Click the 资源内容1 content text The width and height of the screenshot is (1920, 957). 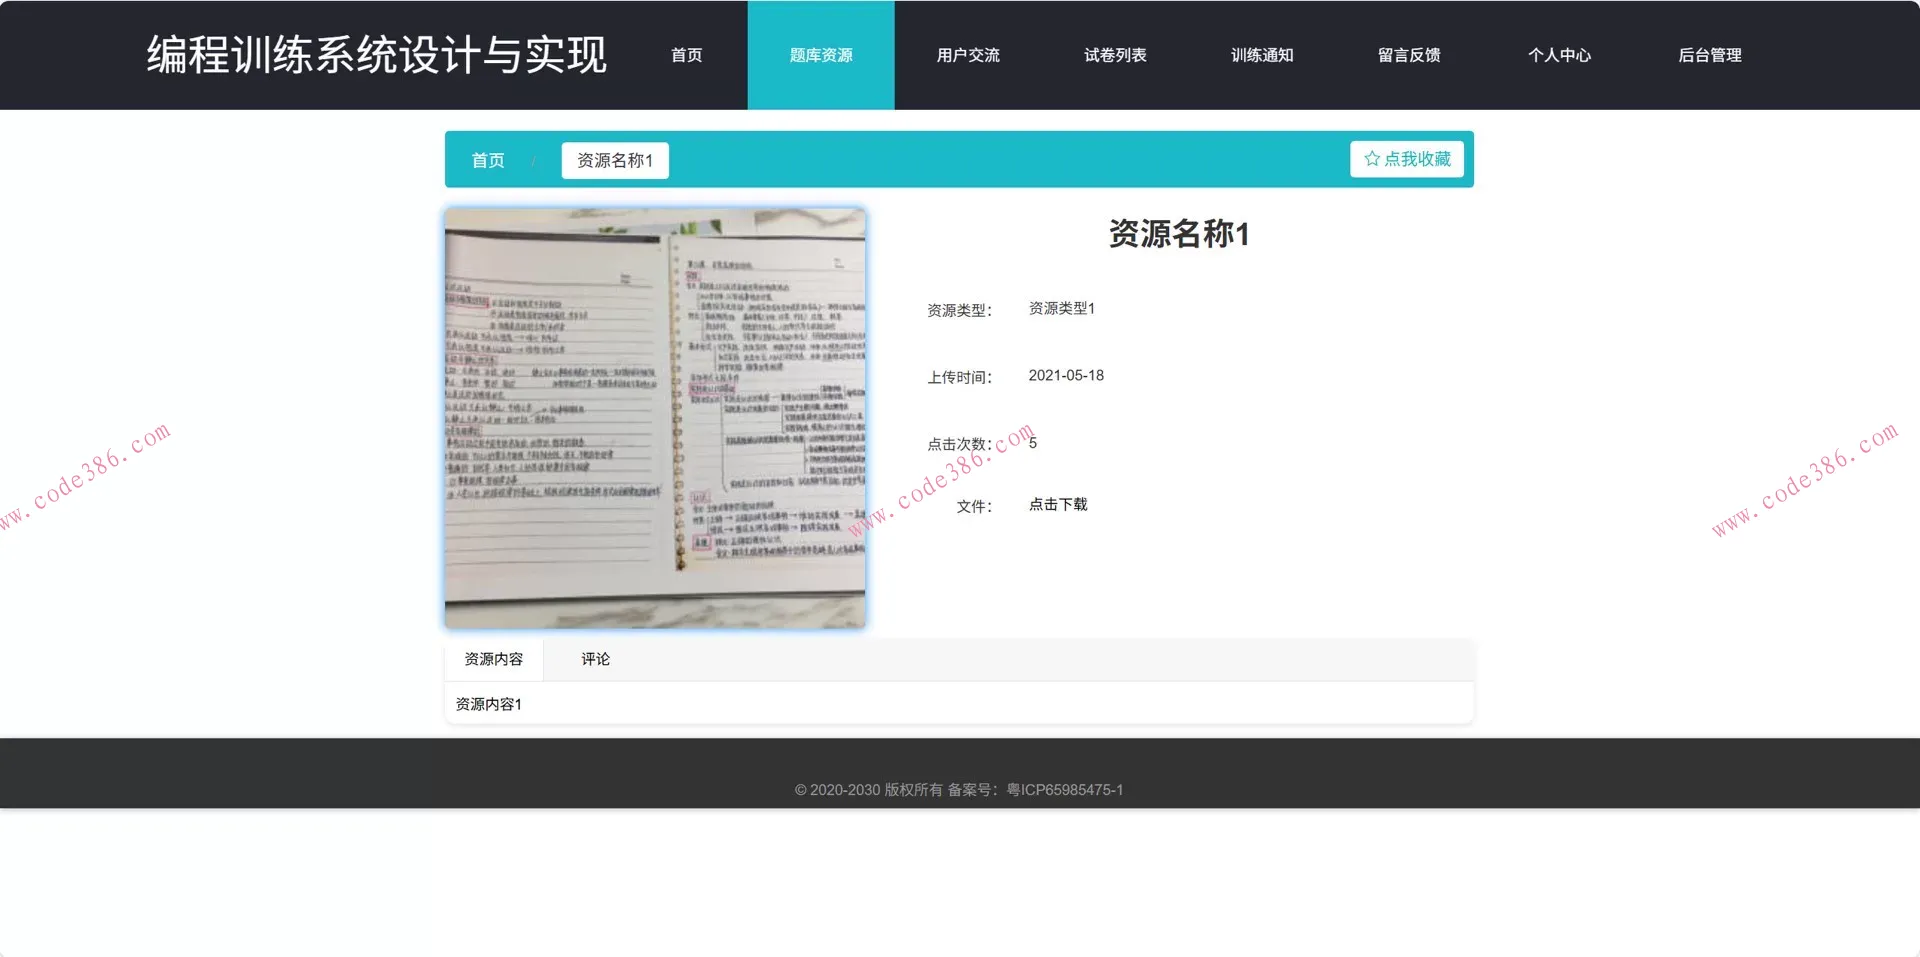point(487,704)
